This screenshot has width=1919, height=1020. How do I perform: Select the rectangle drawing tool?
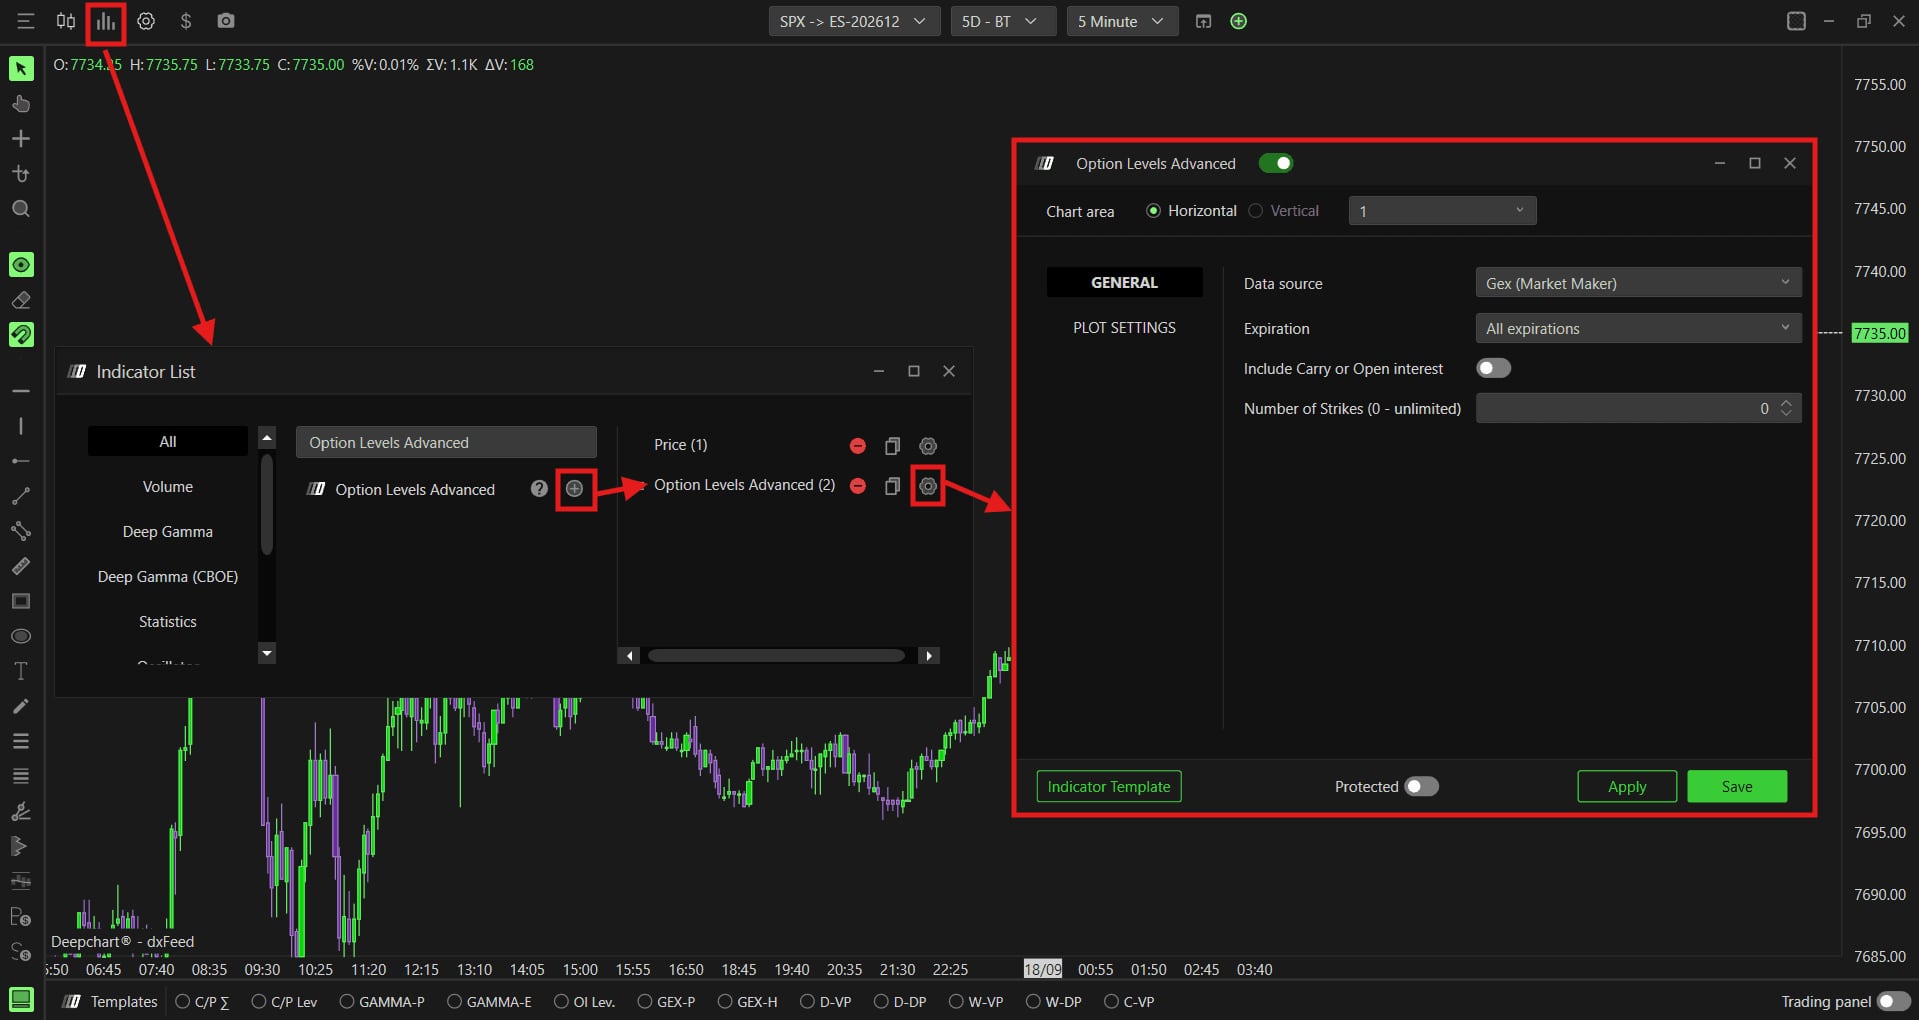(21, 601)
